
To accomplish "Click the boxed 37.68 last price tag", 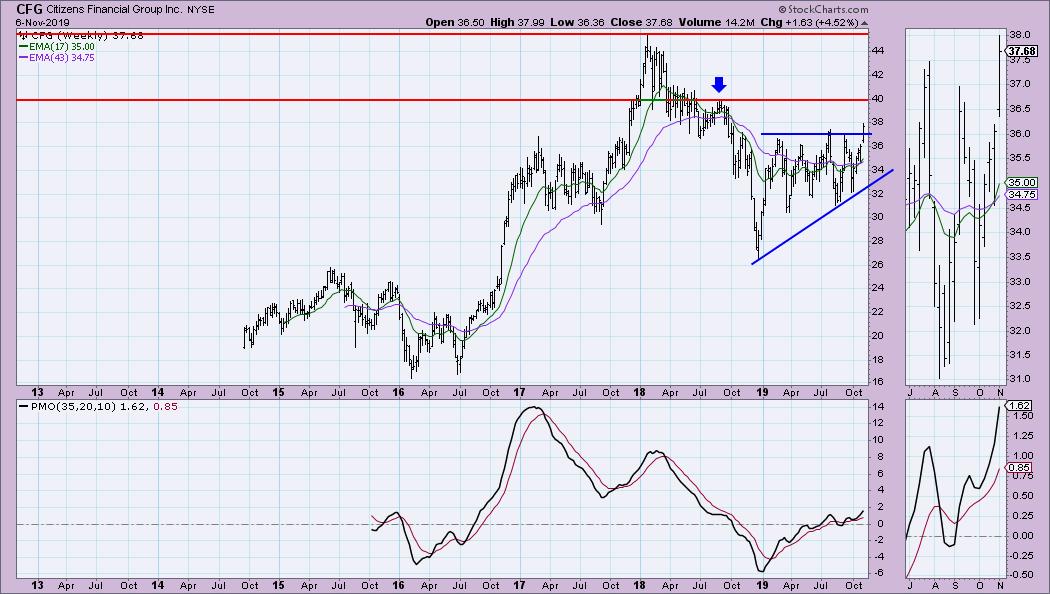I will click(x=1022, y=51).
